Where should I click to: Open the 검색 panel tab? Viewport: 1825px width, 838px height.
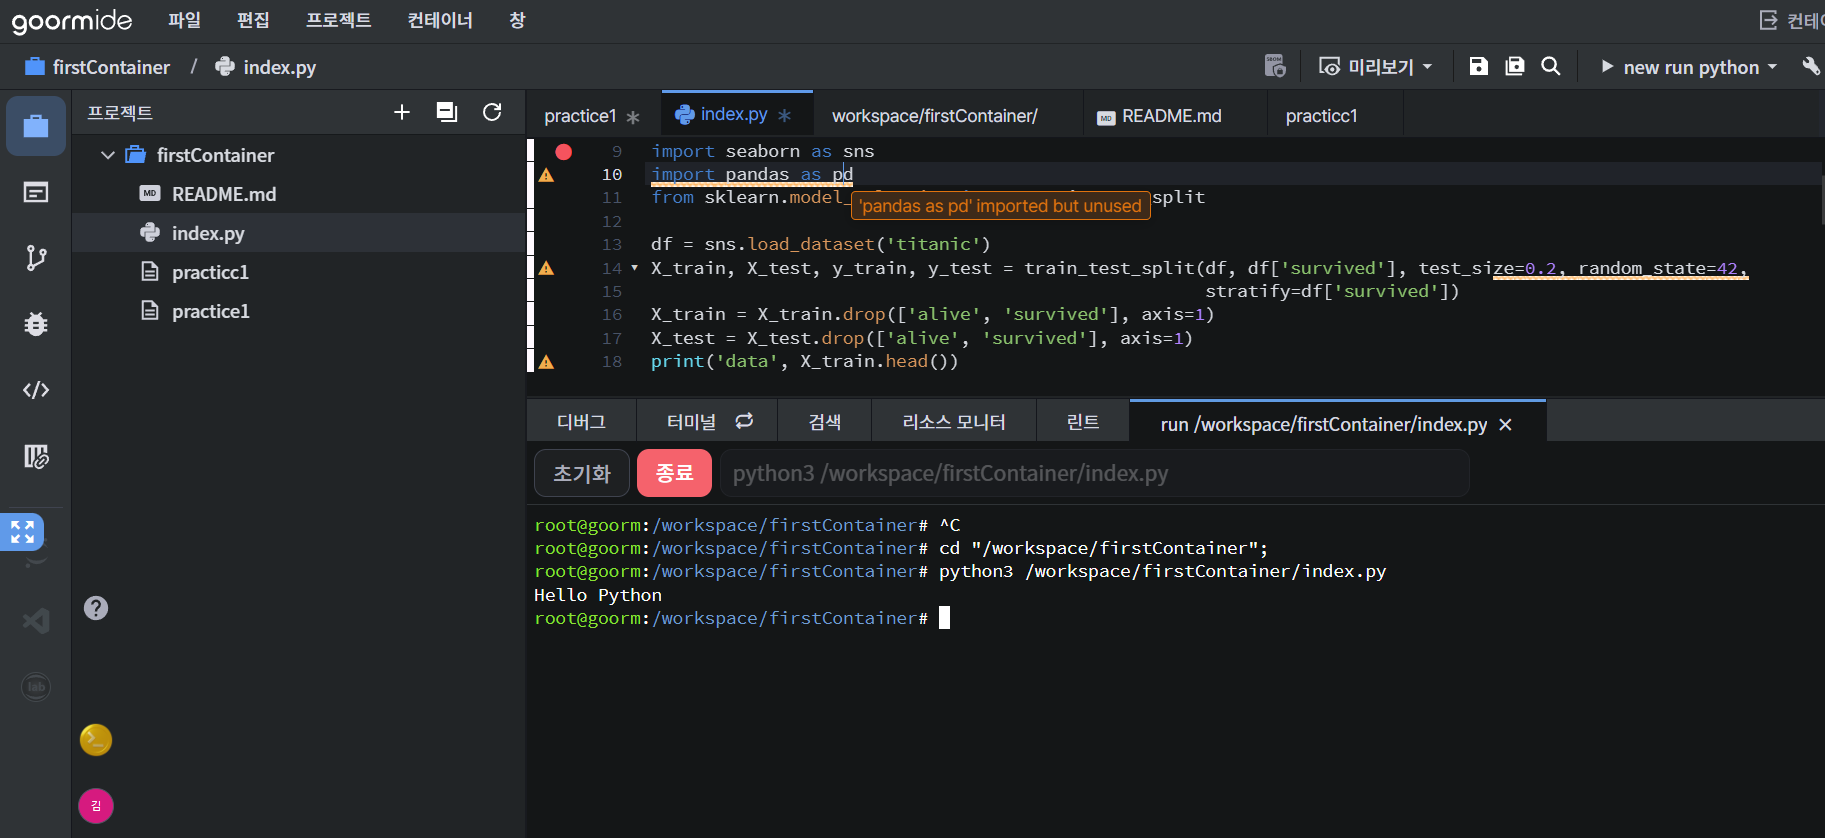tap(825, 421)
